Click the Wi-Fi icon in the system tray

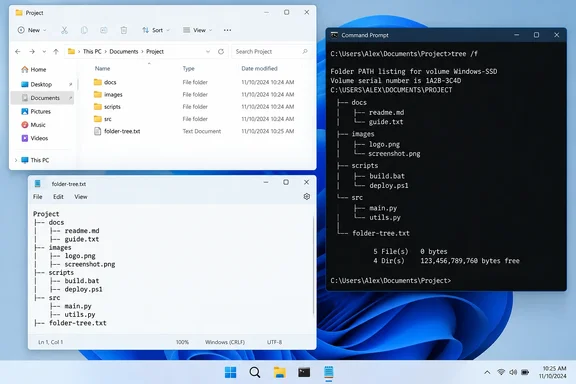pyautogui.click(x=501, y=372)
